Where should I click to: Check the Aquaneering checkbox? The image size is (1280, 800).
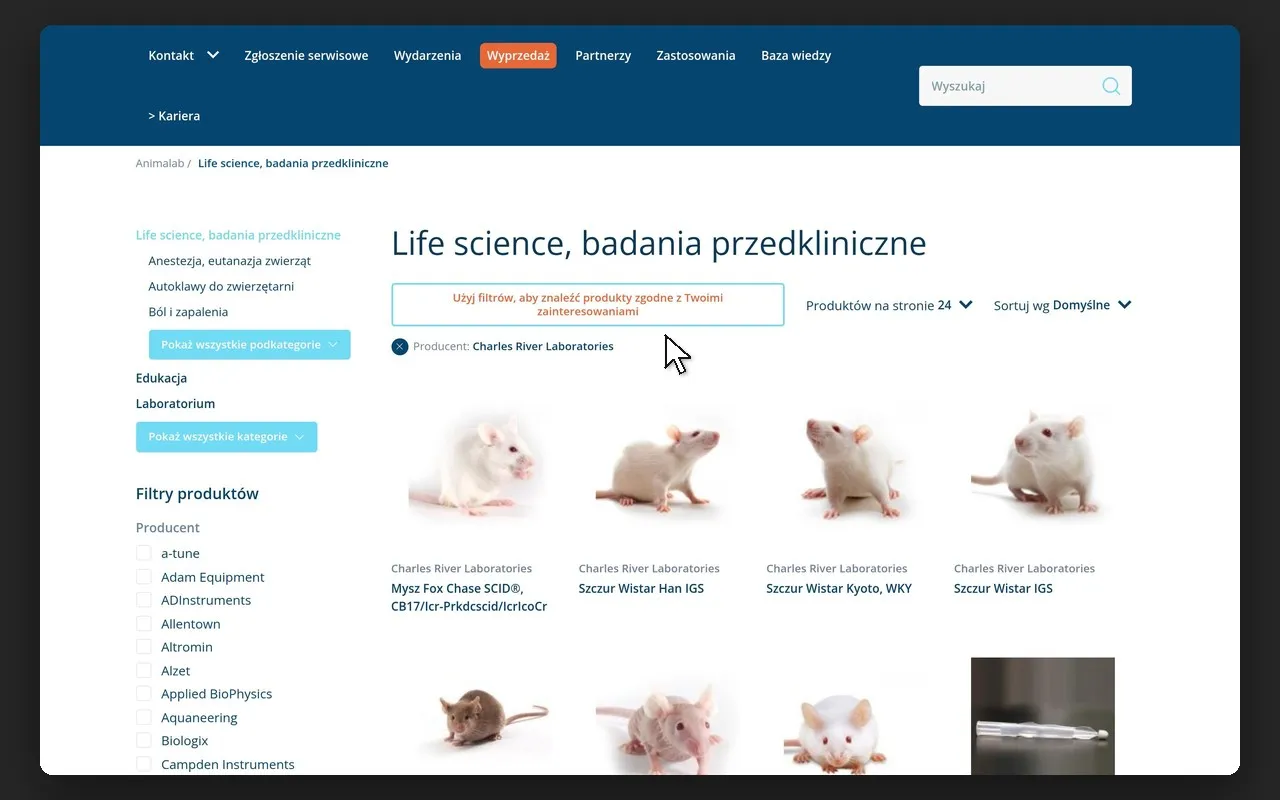144,718
